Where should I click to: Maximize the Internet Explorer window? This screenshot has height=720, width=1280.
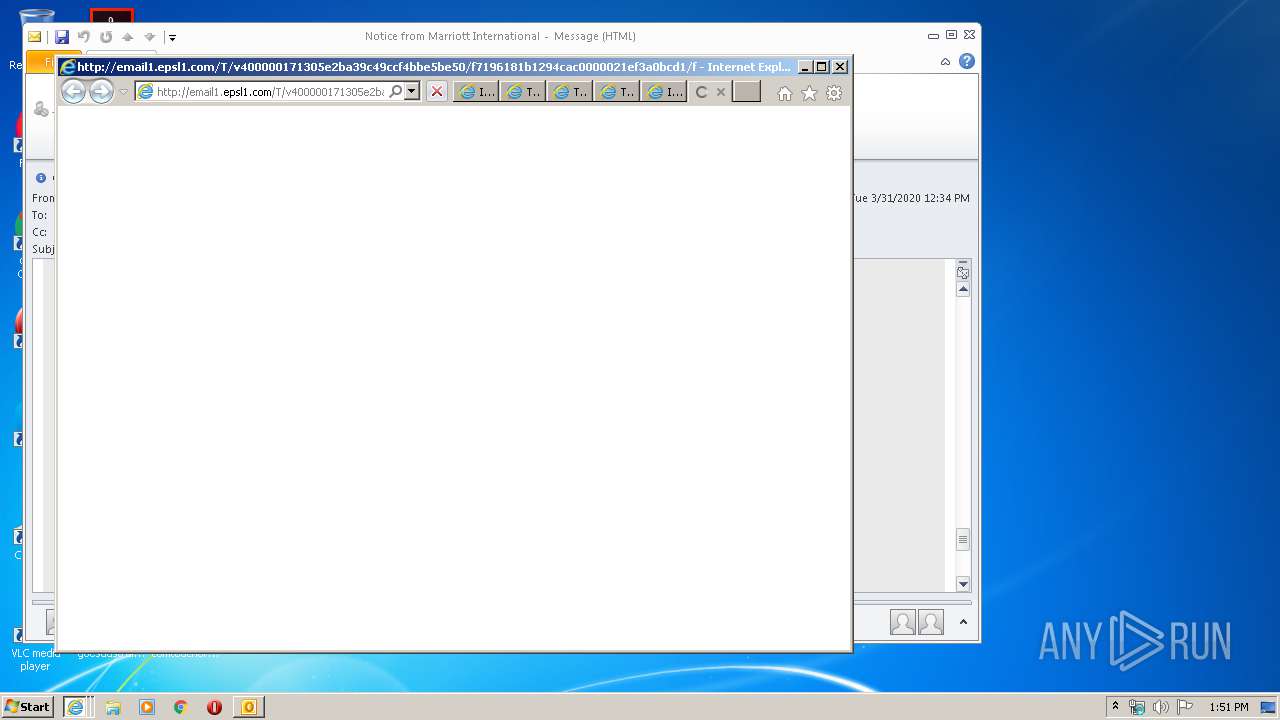coord(822,67)
